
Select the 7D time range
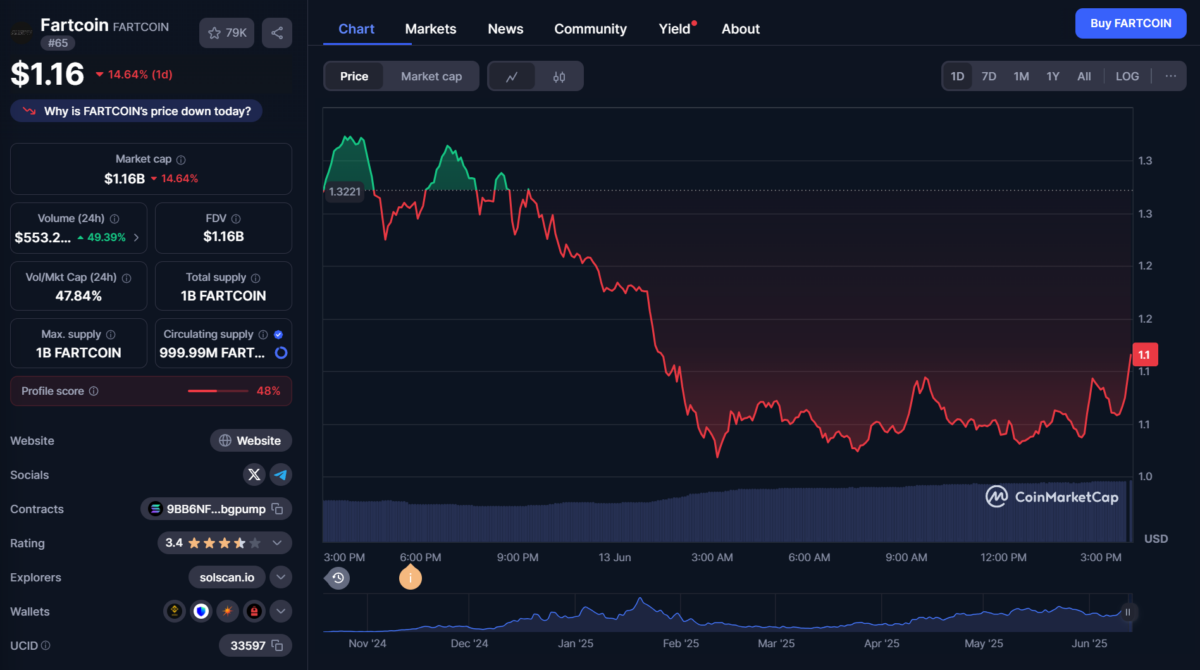(x=988, y=76)
